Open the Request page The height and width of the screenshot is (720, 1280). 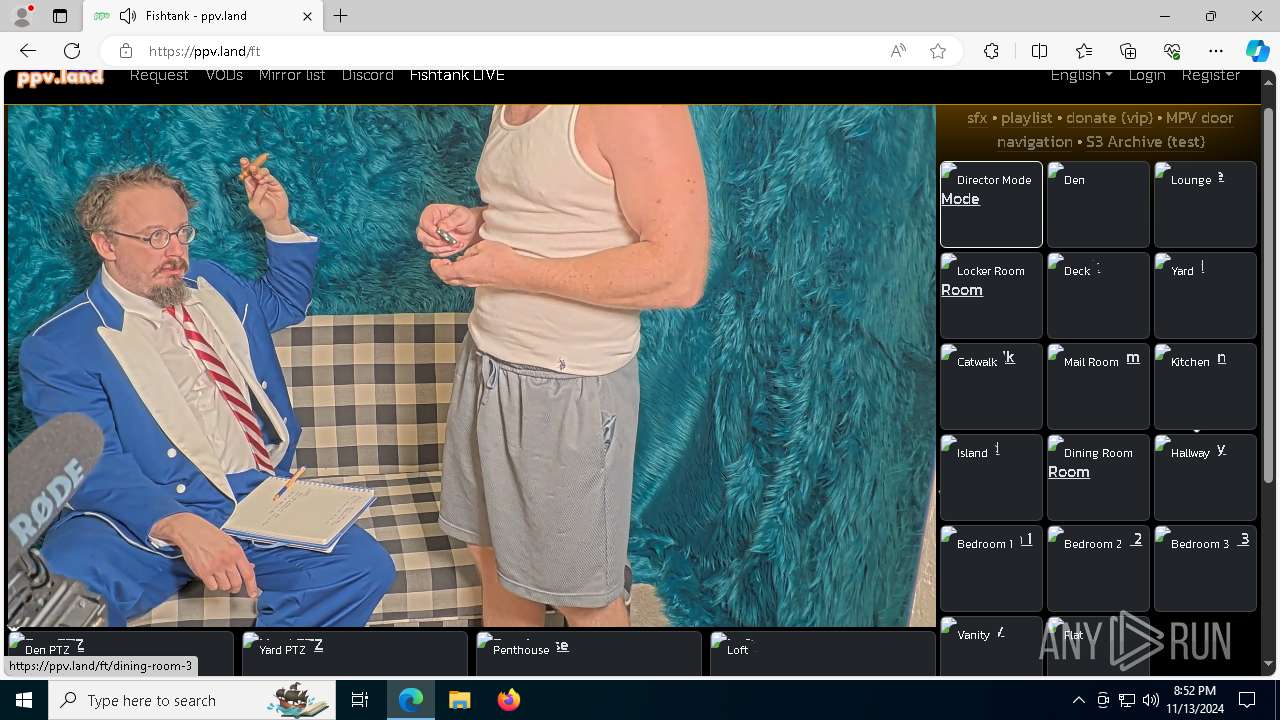(159, 75)
